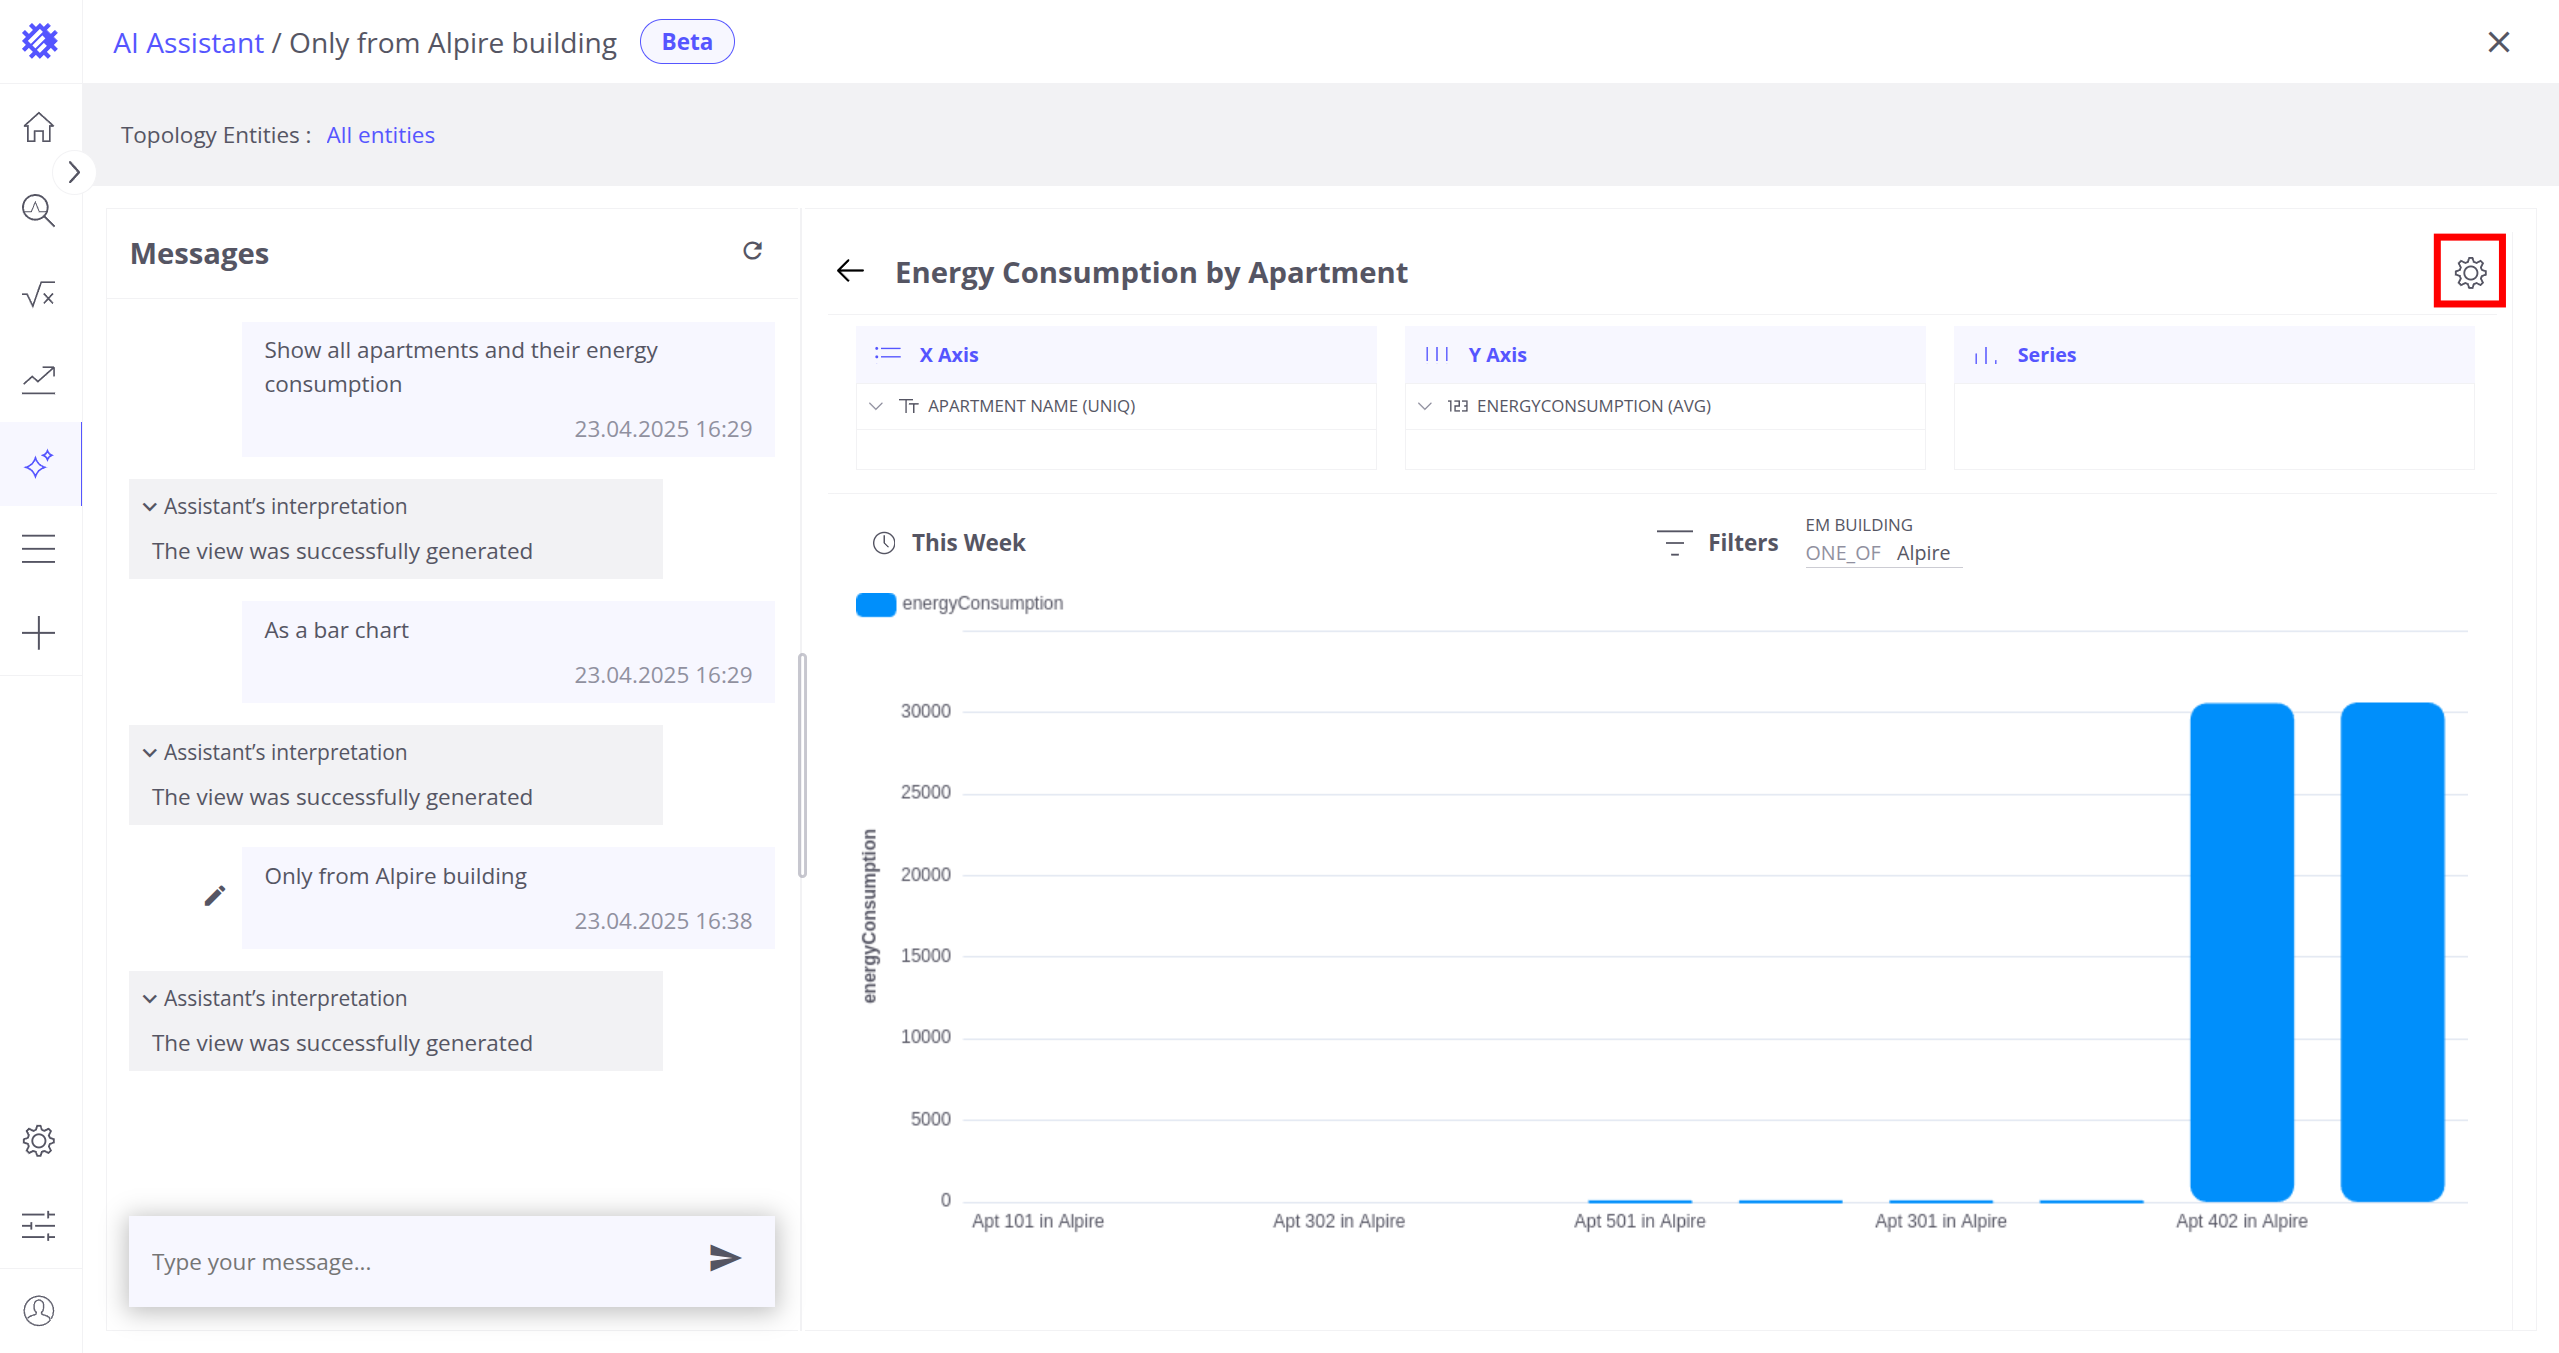Expand the left sidebar with chevron

point(74,172)
